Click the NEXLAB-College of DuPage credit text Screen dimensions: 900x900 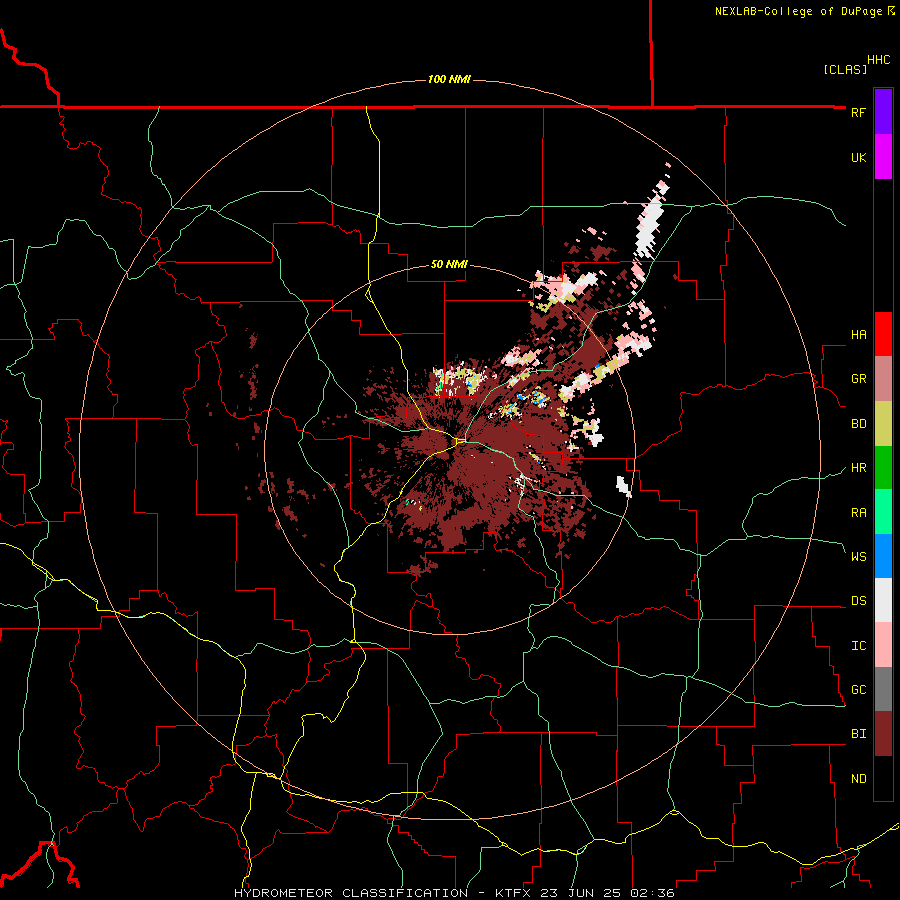coord(804,11)
